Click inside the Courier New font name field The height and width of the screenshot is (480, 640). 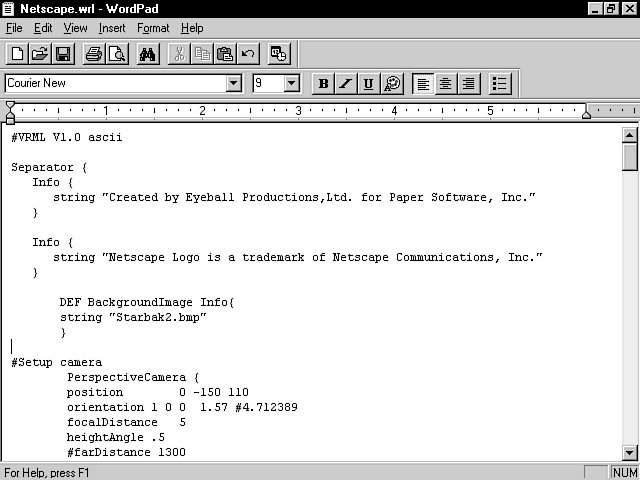(x=116, y=83)
